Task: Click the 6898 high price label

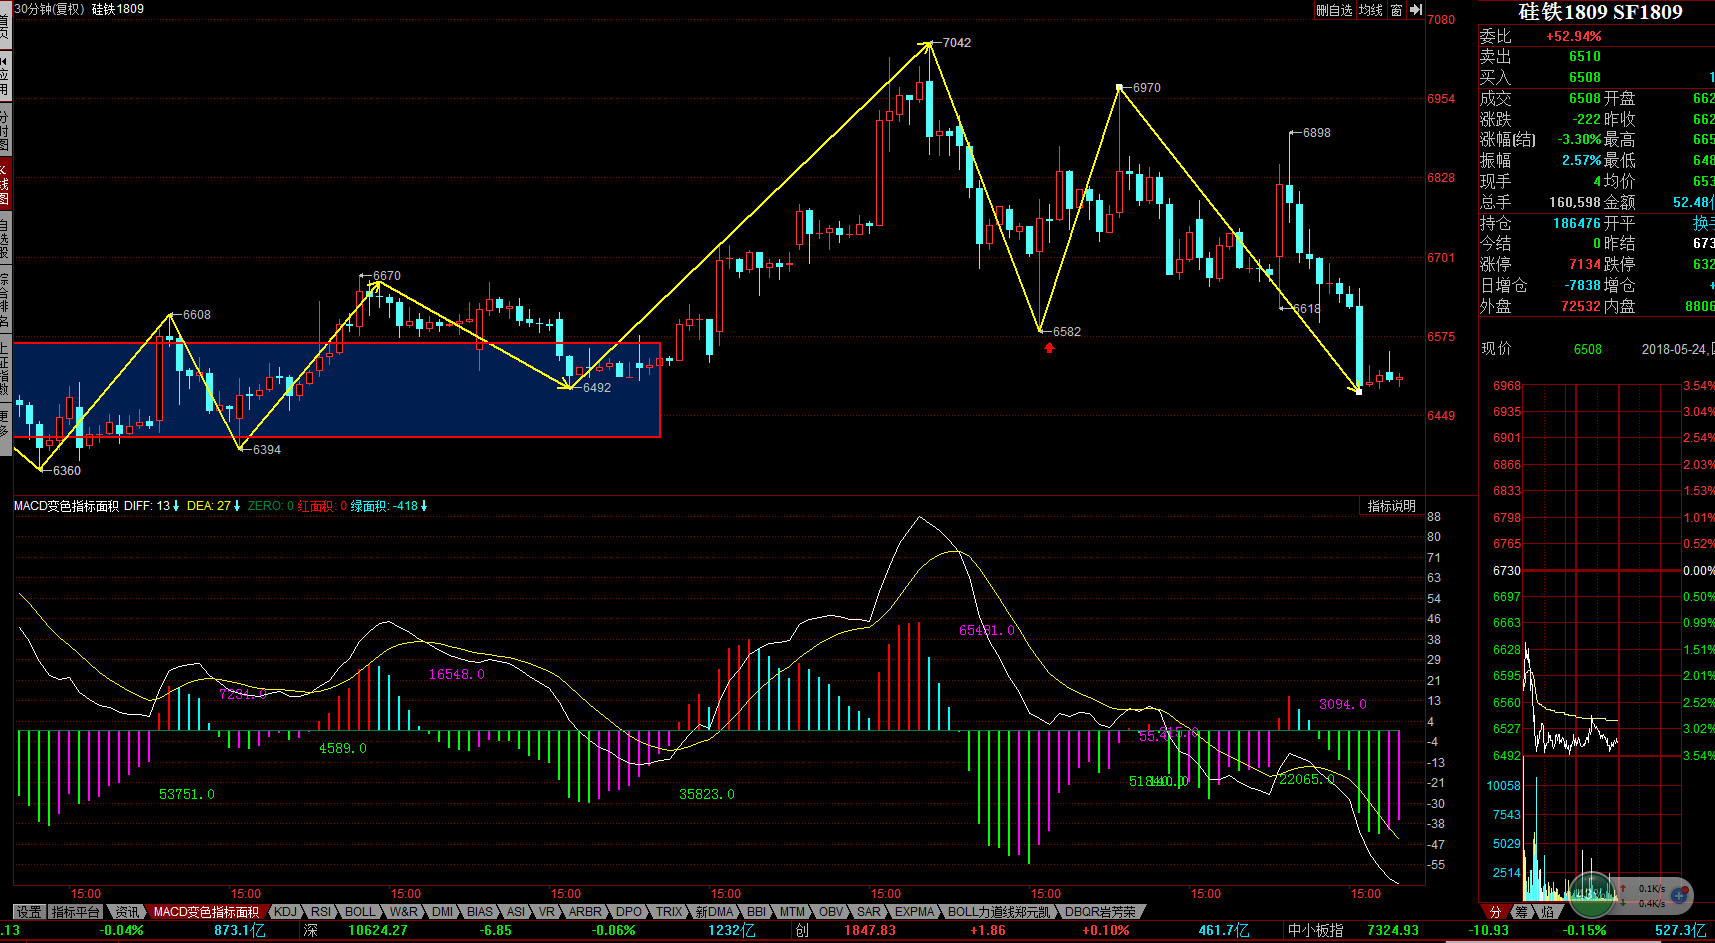Action: 1317,133
